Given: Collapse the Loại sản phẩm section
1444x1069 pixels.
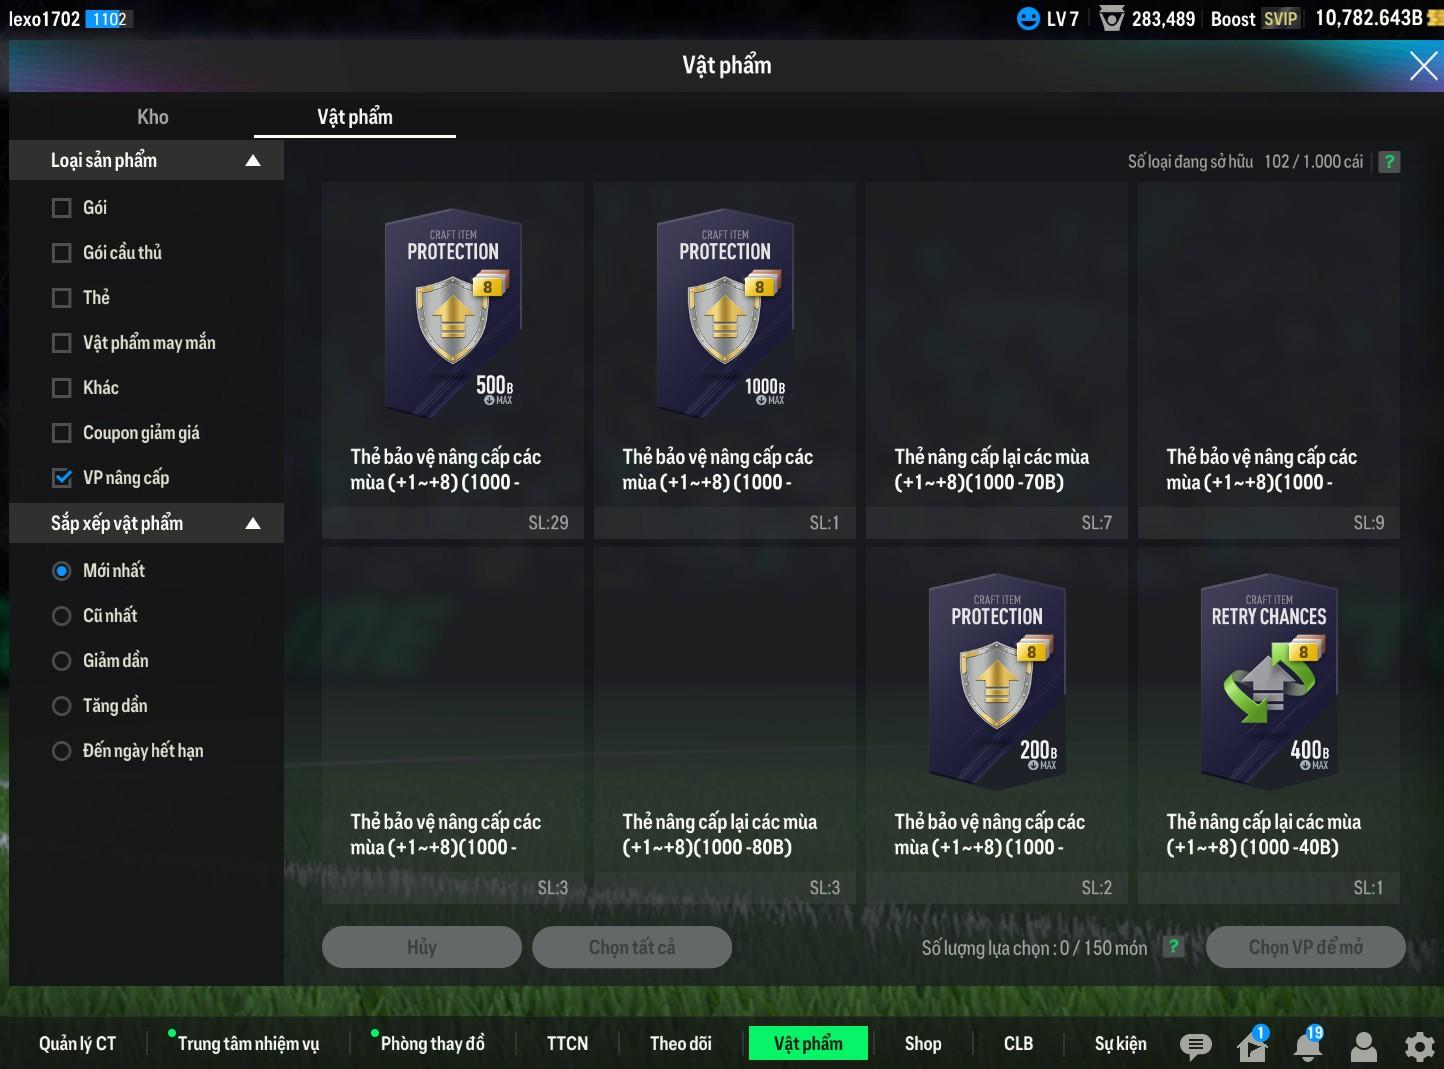Looking at the screenshot, I should pos(253,161).
